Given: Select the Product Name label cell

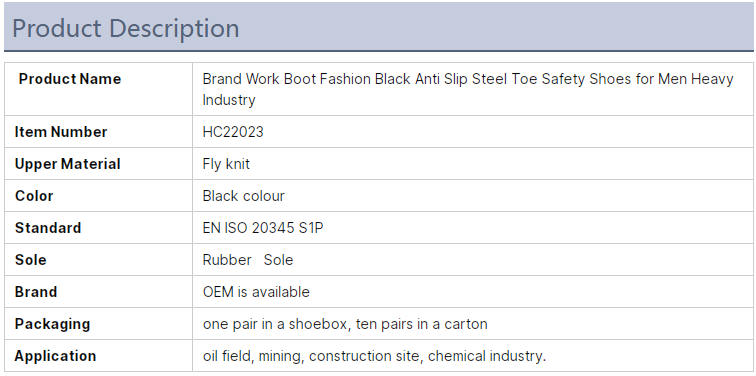Looking at the screenshot, I should pos(98,89).
